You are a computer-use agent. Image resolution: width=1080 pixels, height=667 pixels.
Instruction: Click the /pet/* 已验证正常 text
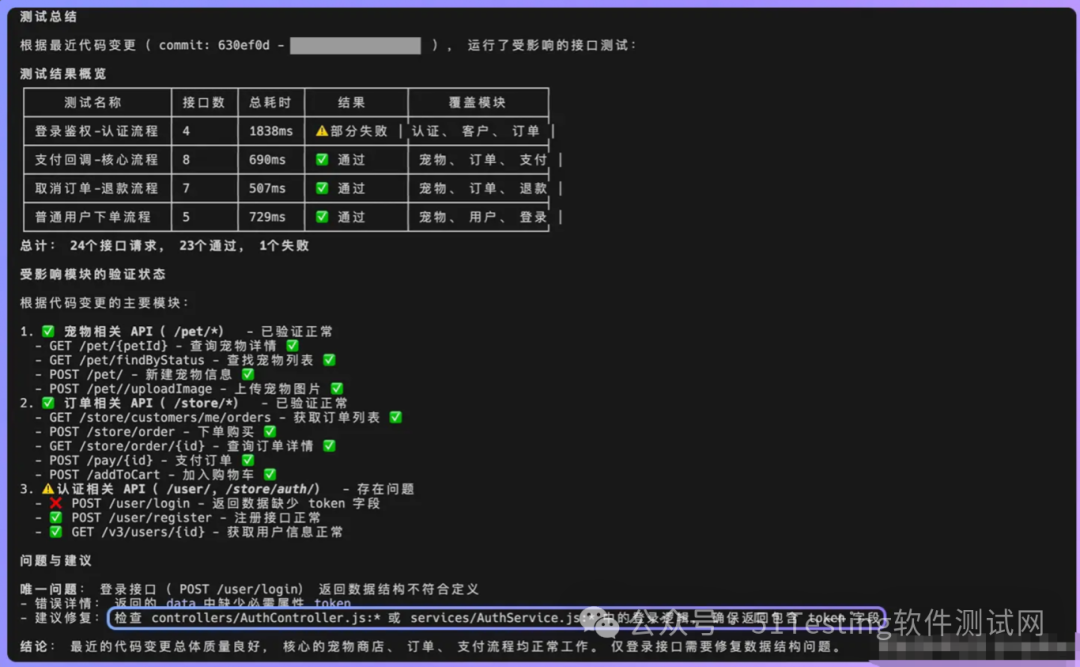(253, 331)
